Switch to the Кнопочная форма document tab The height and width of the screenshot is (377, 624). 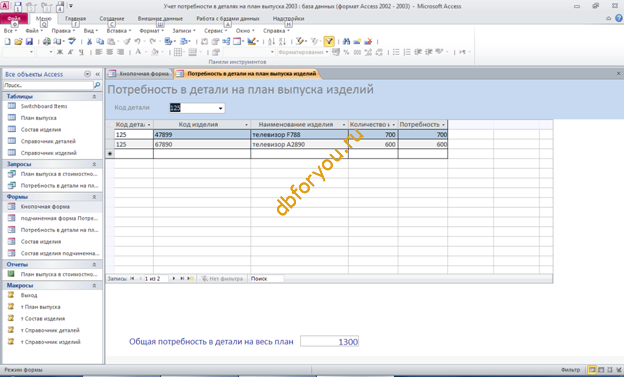pos(140,74)
